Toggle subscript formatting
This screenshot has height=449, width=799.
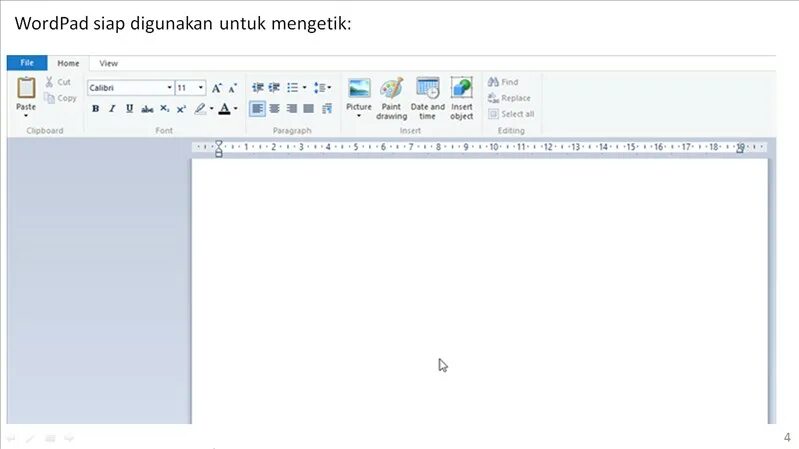[164, 109]
